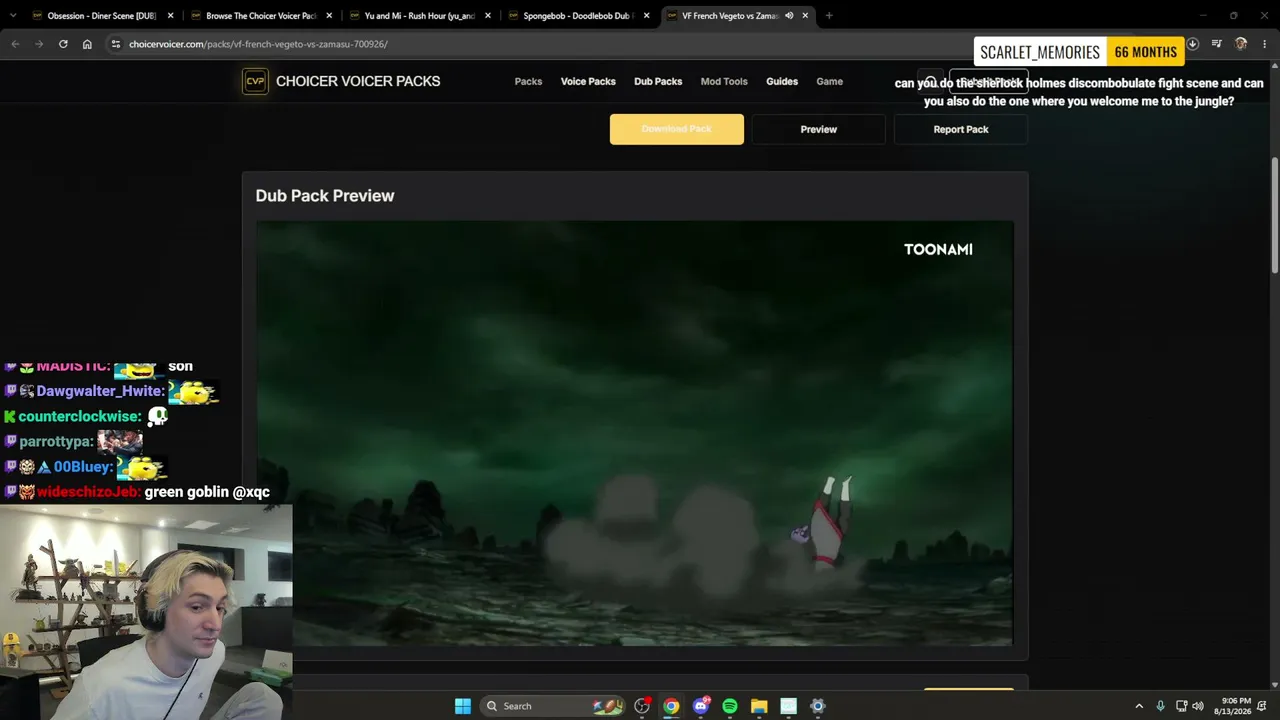Switch to Browse The Choicer Voicer Packs tab
Screen dimensions: 1280x720
tap(260, 16)
